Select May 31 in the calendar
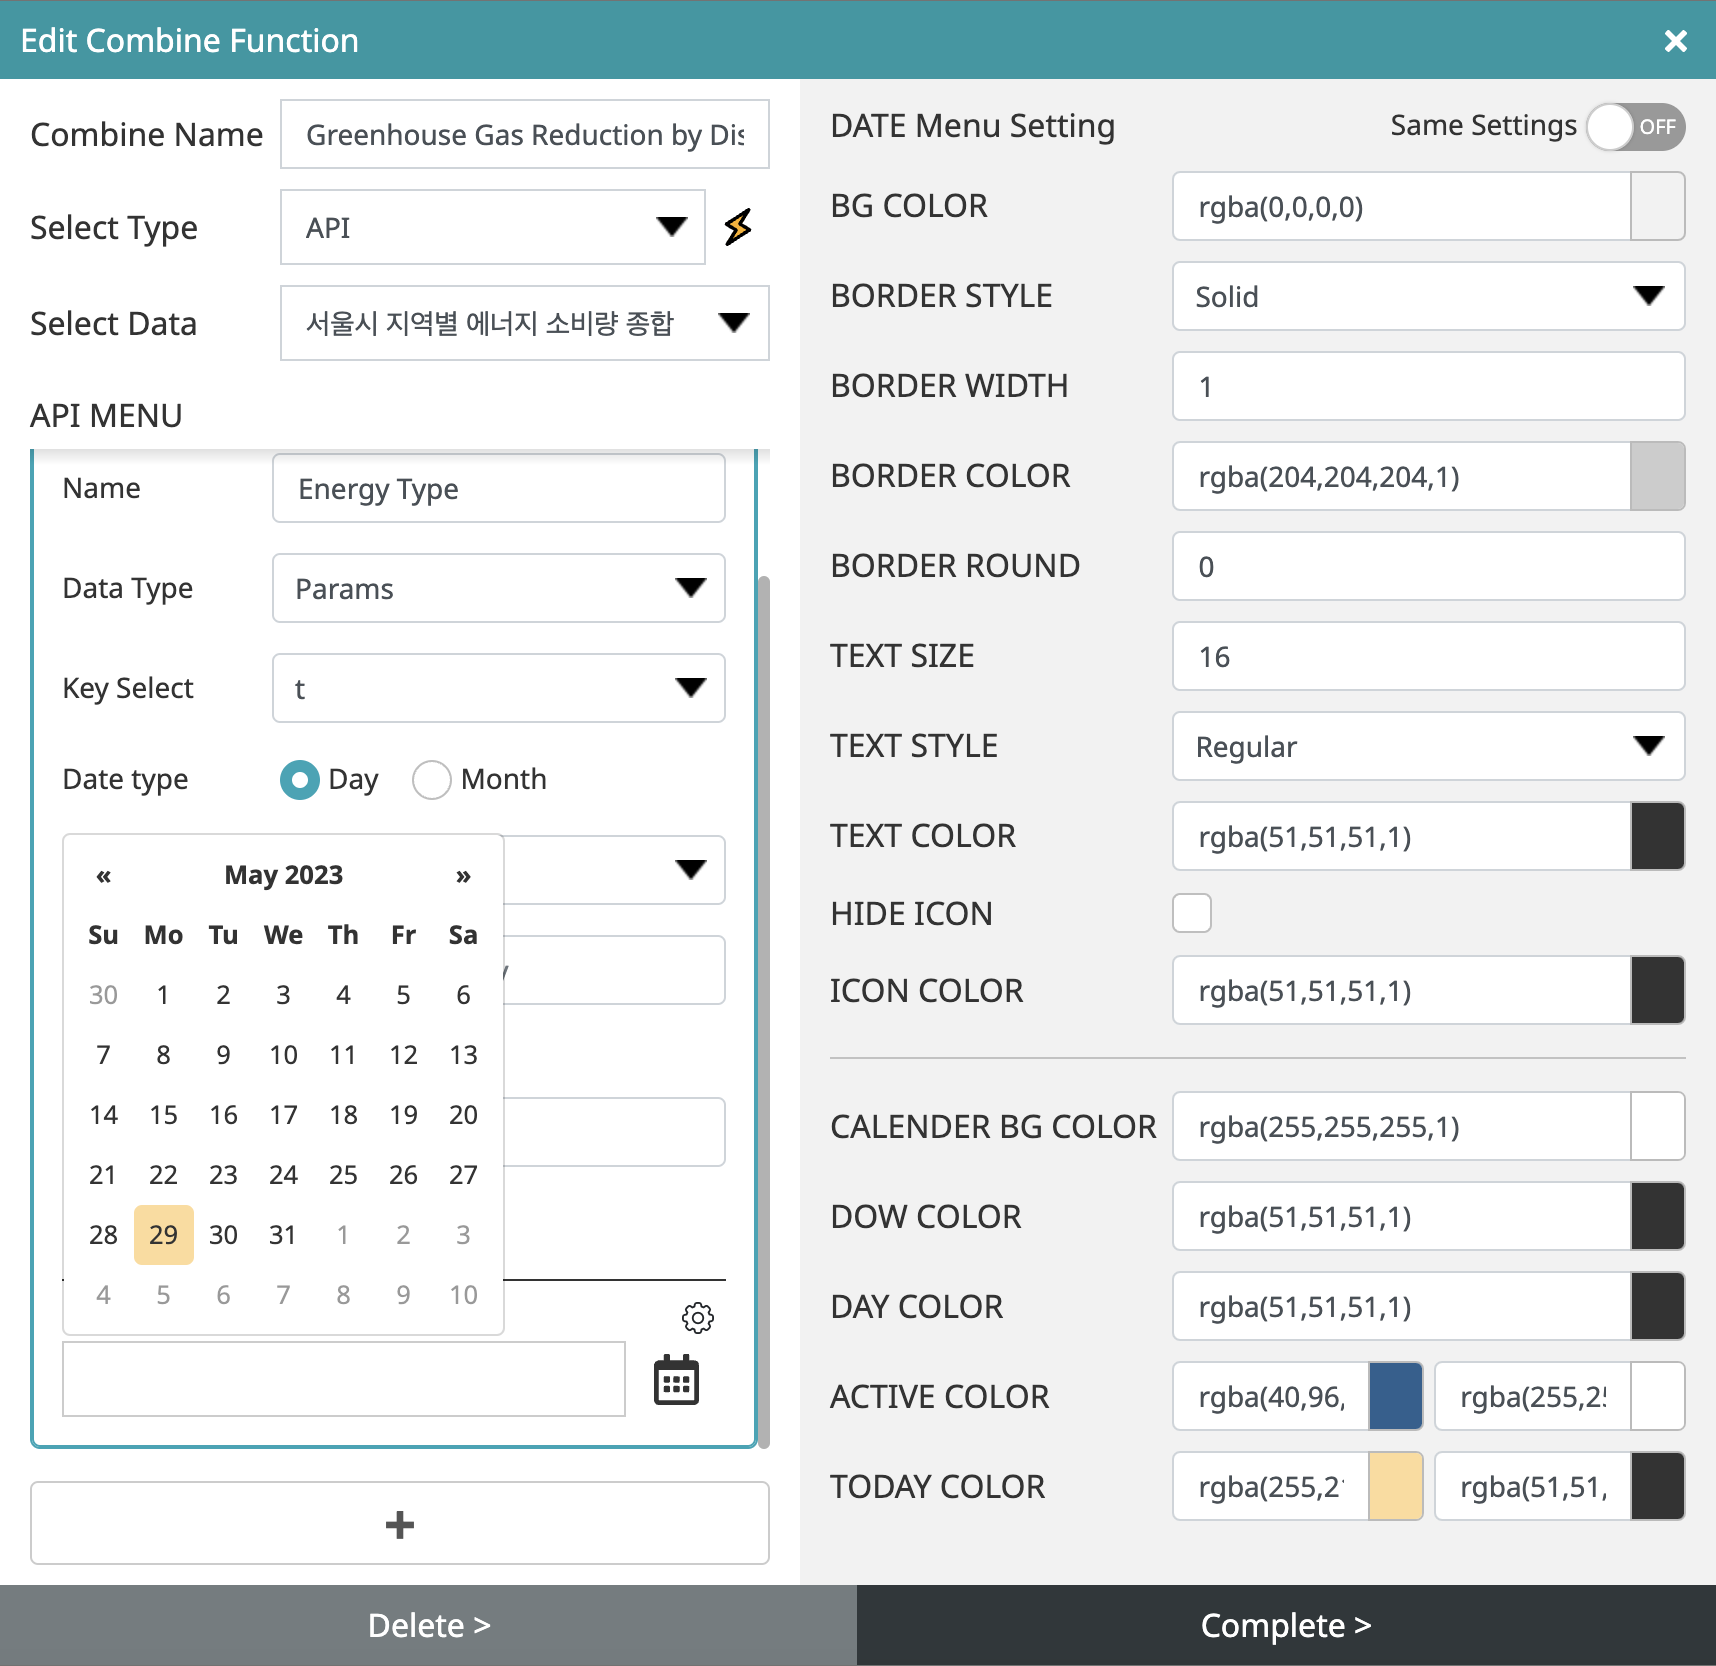This screenshot has height=1666, width=1716. click(x=283, y=1235)
